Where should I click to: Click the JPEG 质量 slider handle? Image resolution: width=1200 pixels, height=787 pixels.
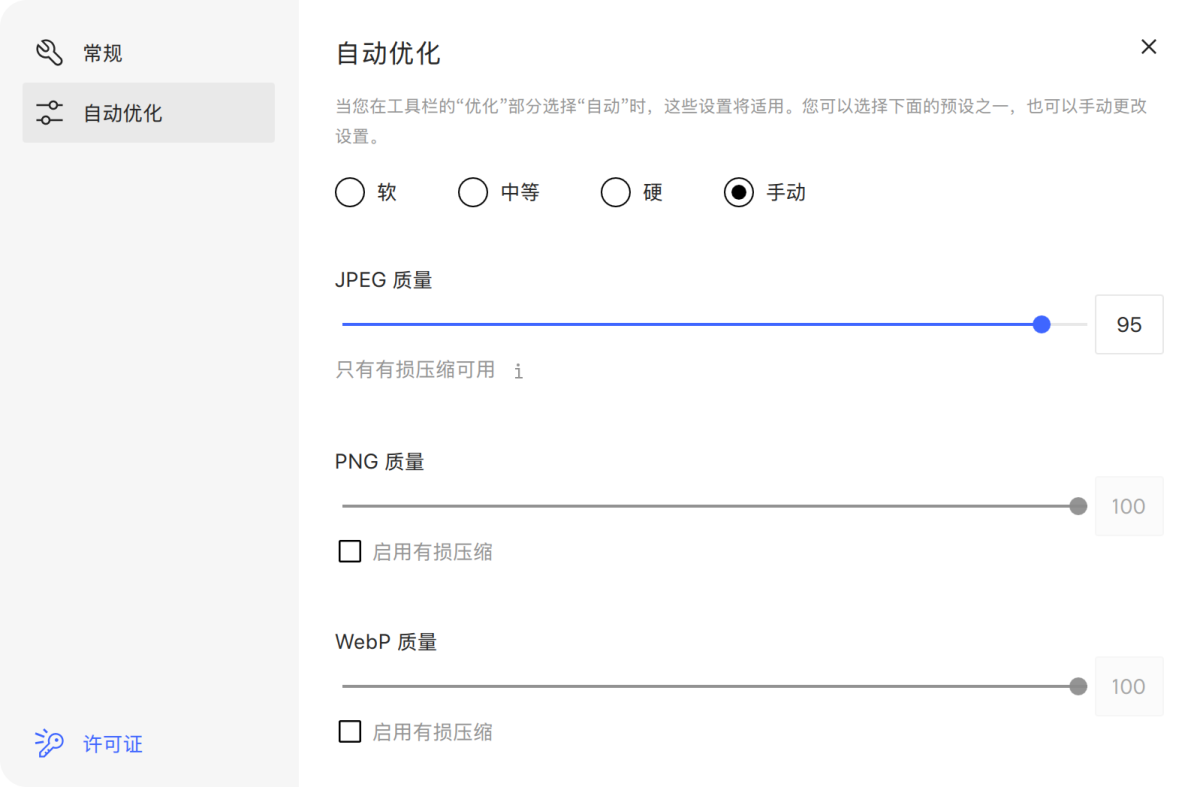1042,324
